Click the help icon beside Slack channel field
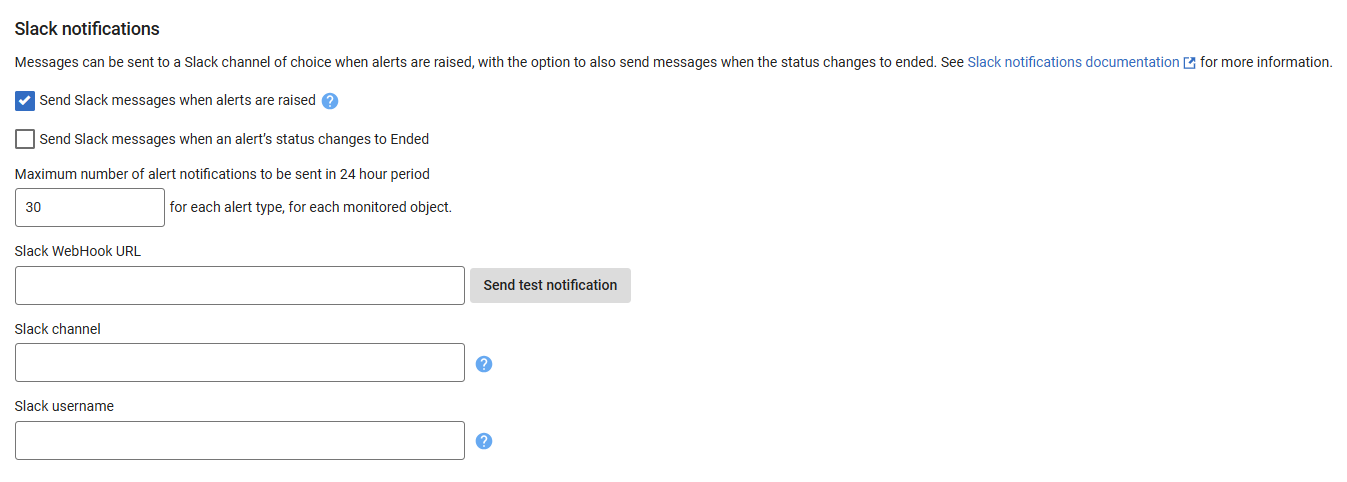 484,364
